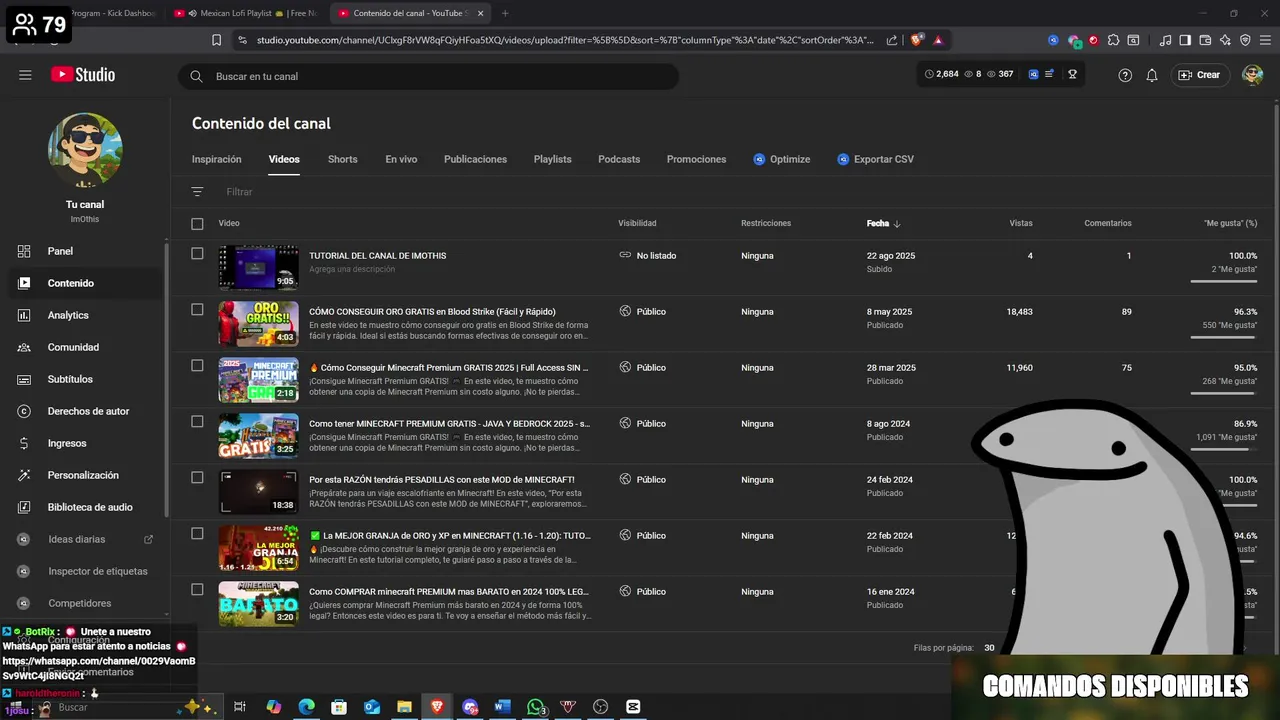Switch to the Podcasts tab
The image size is (1280, 720).
619,159
